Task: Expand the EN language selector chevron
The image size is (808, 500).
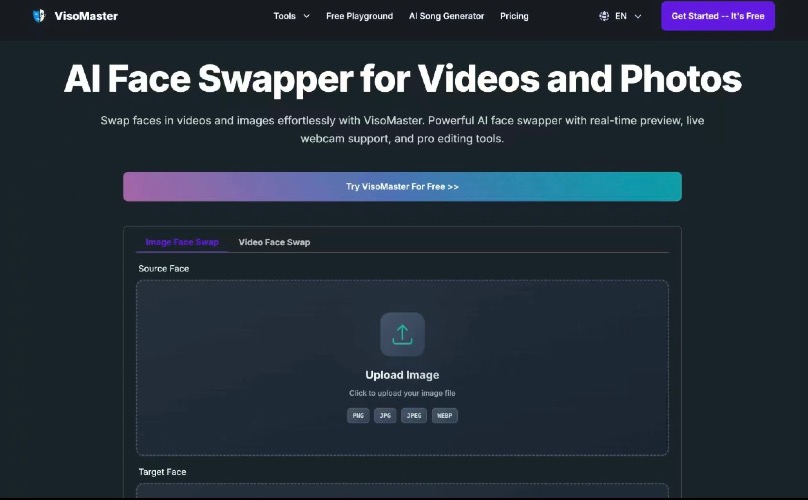Action: pyautogui.click(x=637, y=16)
